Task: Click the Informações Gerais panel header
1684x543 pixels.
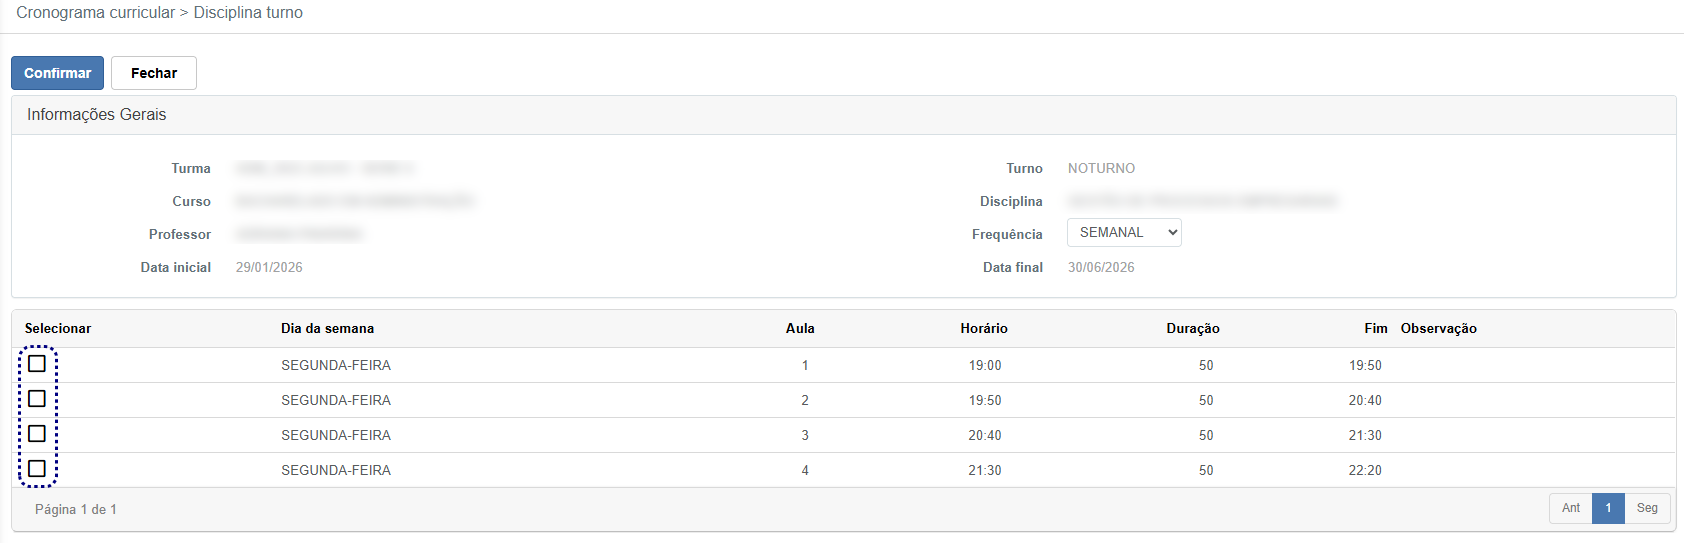Action: (97, 115)
